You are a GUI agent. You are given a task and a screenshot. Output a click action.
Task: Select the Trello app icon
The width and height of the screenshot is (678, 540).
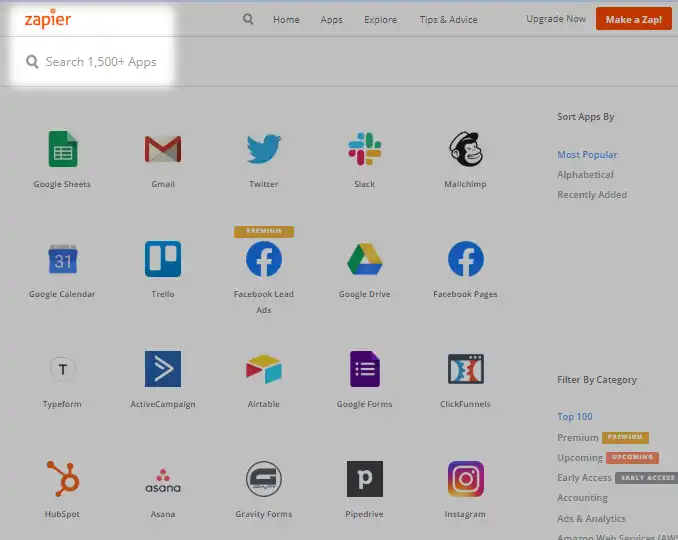[163, 259]
